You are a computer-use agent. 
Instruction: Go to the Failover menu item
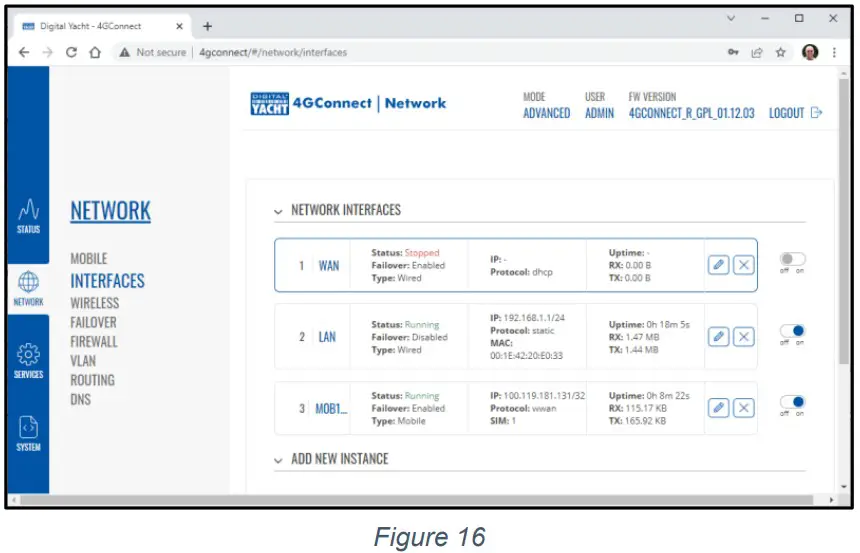93,322
